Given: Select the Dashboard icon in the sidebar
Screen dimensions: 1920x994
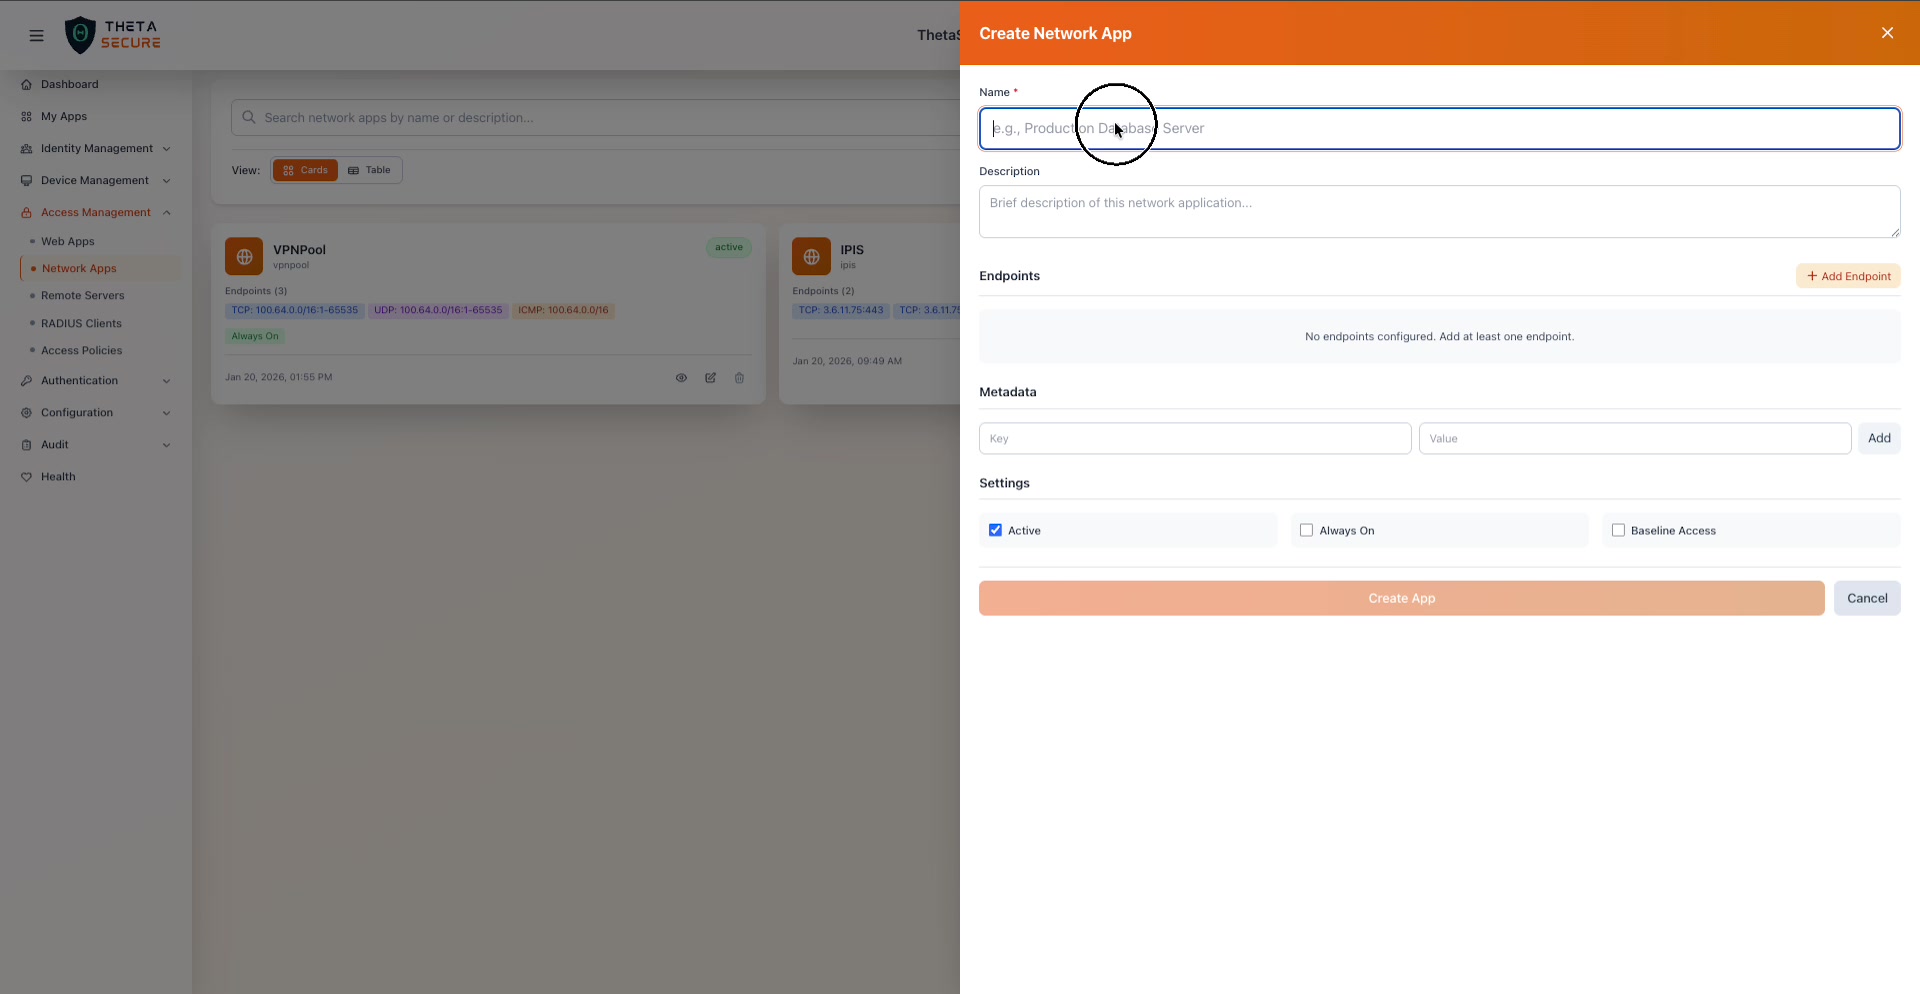Looking at the screenshot, I should (28, 84).
